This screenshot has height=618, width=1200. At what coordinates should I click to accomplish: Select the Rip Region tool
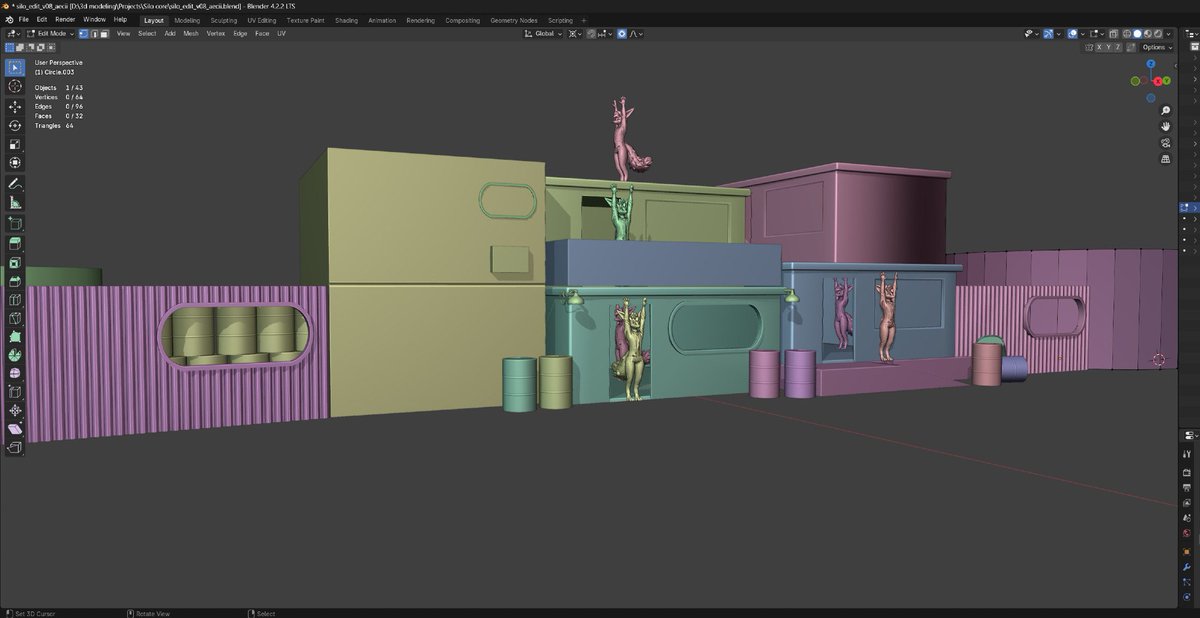coord(15,448)
